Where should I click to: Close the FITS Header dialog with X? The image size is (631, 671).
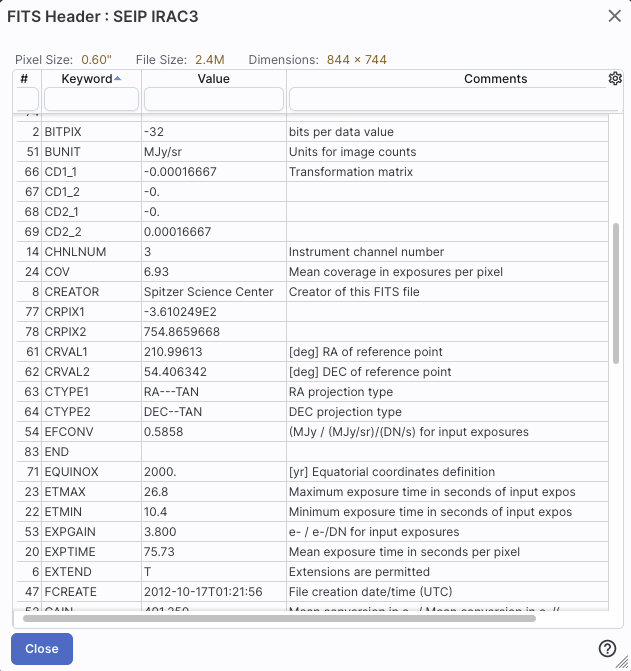tap(614, 15)
